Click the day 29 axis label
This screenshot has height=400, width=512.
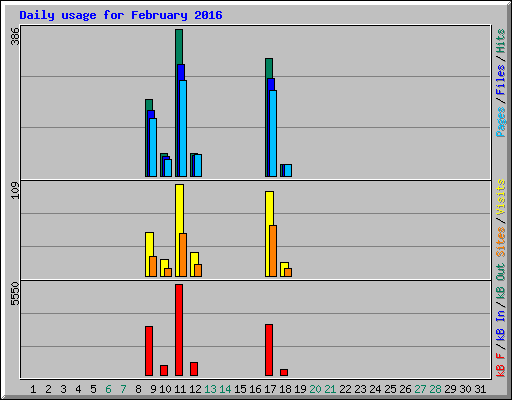[450, 389]
